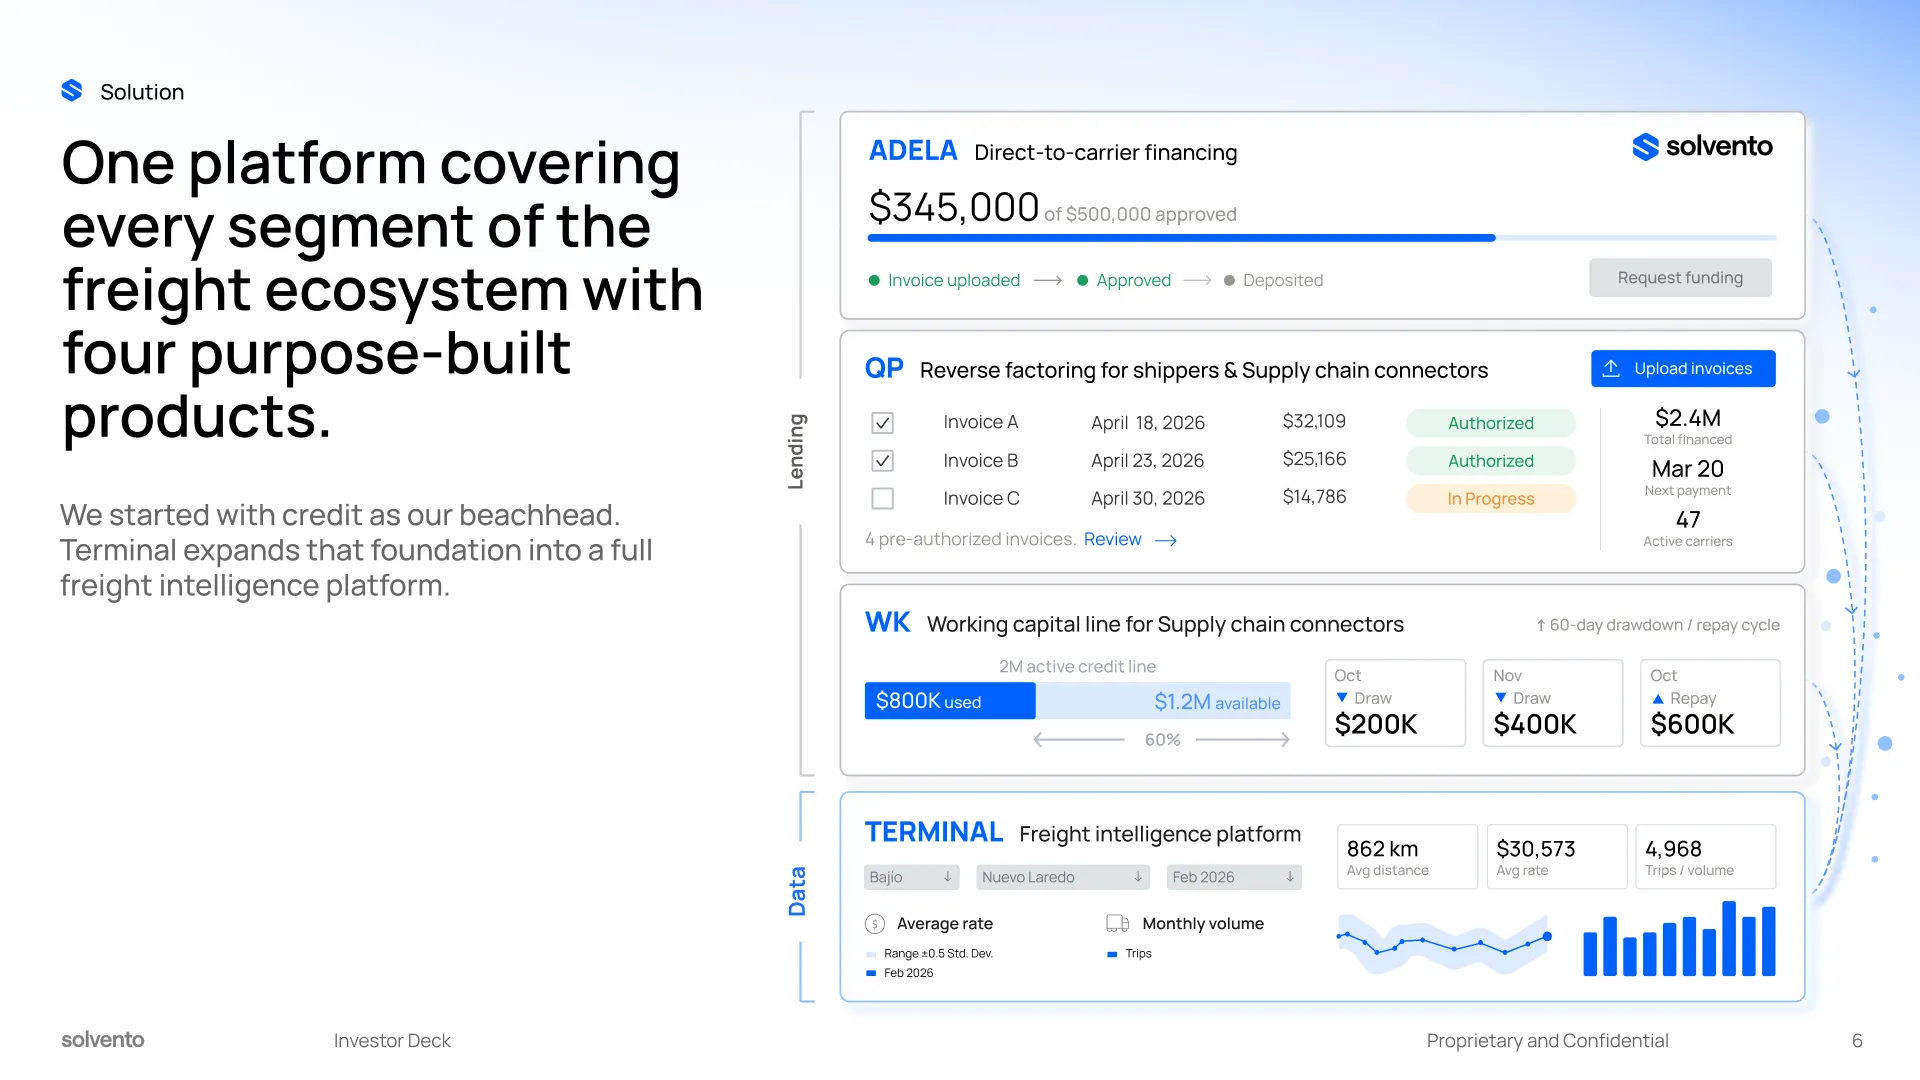This screenshot has width=1920, height=1080.
Task: Click the Nov Draw down-triangle icon
Action: point(1501,697)
